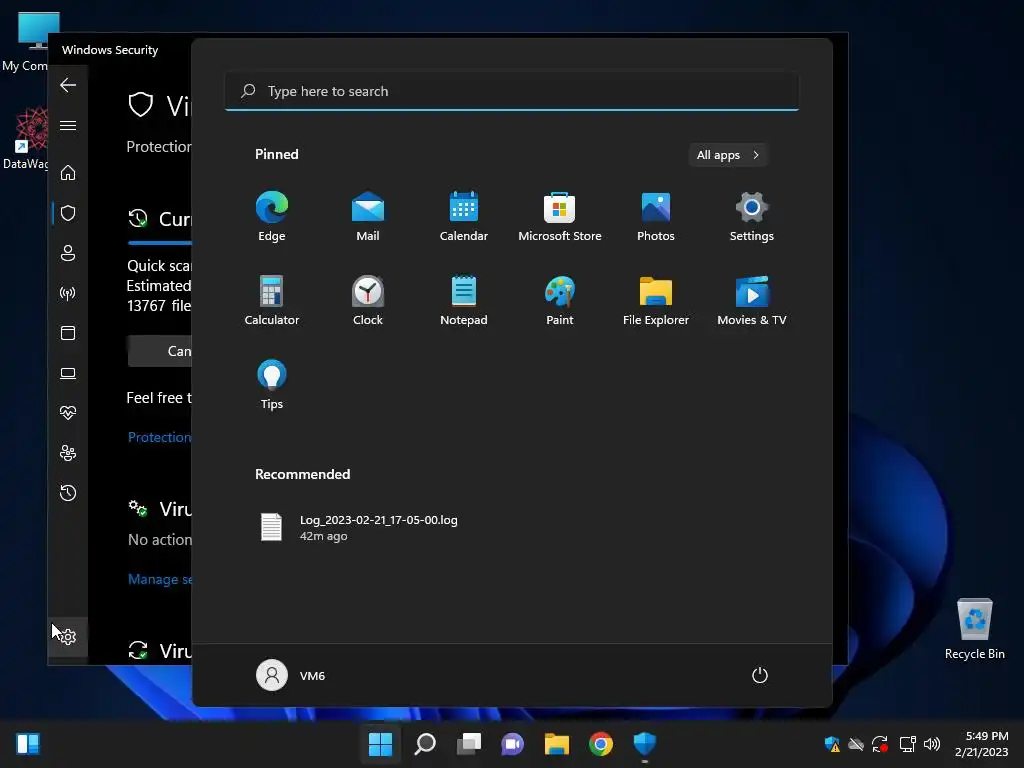Launch Notepad from Start menu
The image size is (1024, 768).
[464, 300]
